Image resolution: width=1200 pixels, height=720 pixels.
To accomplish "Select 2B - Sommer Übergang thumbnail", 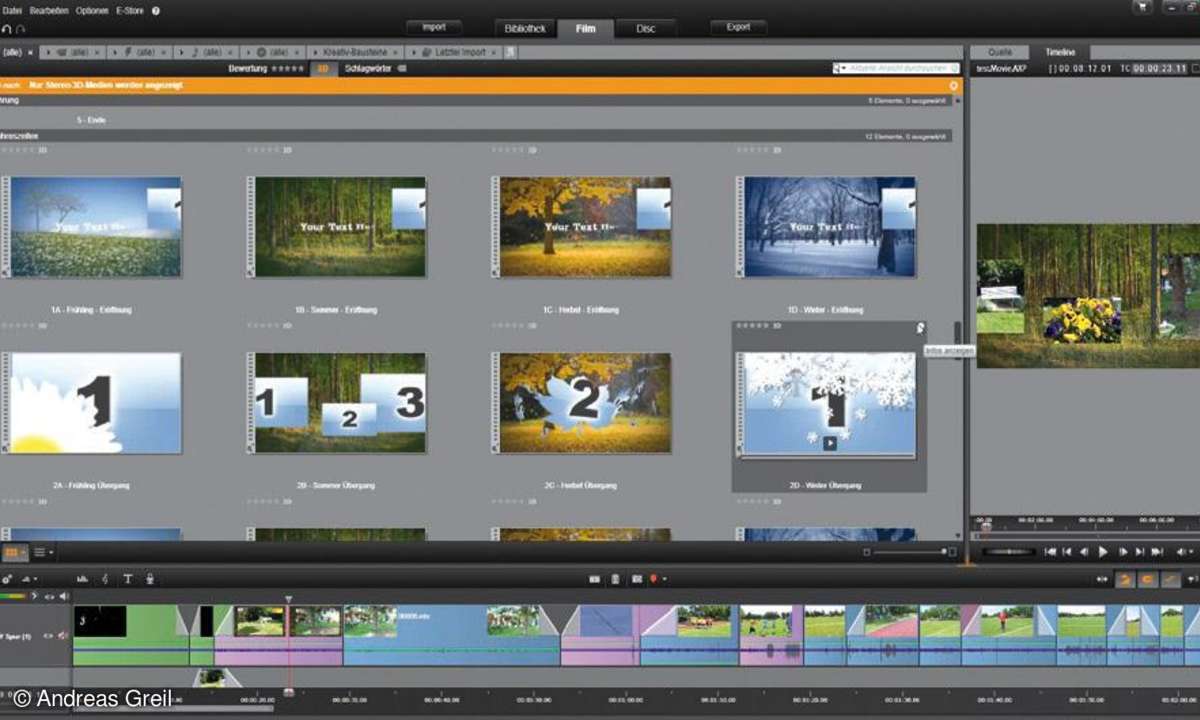I will click(x=339, y=403).
